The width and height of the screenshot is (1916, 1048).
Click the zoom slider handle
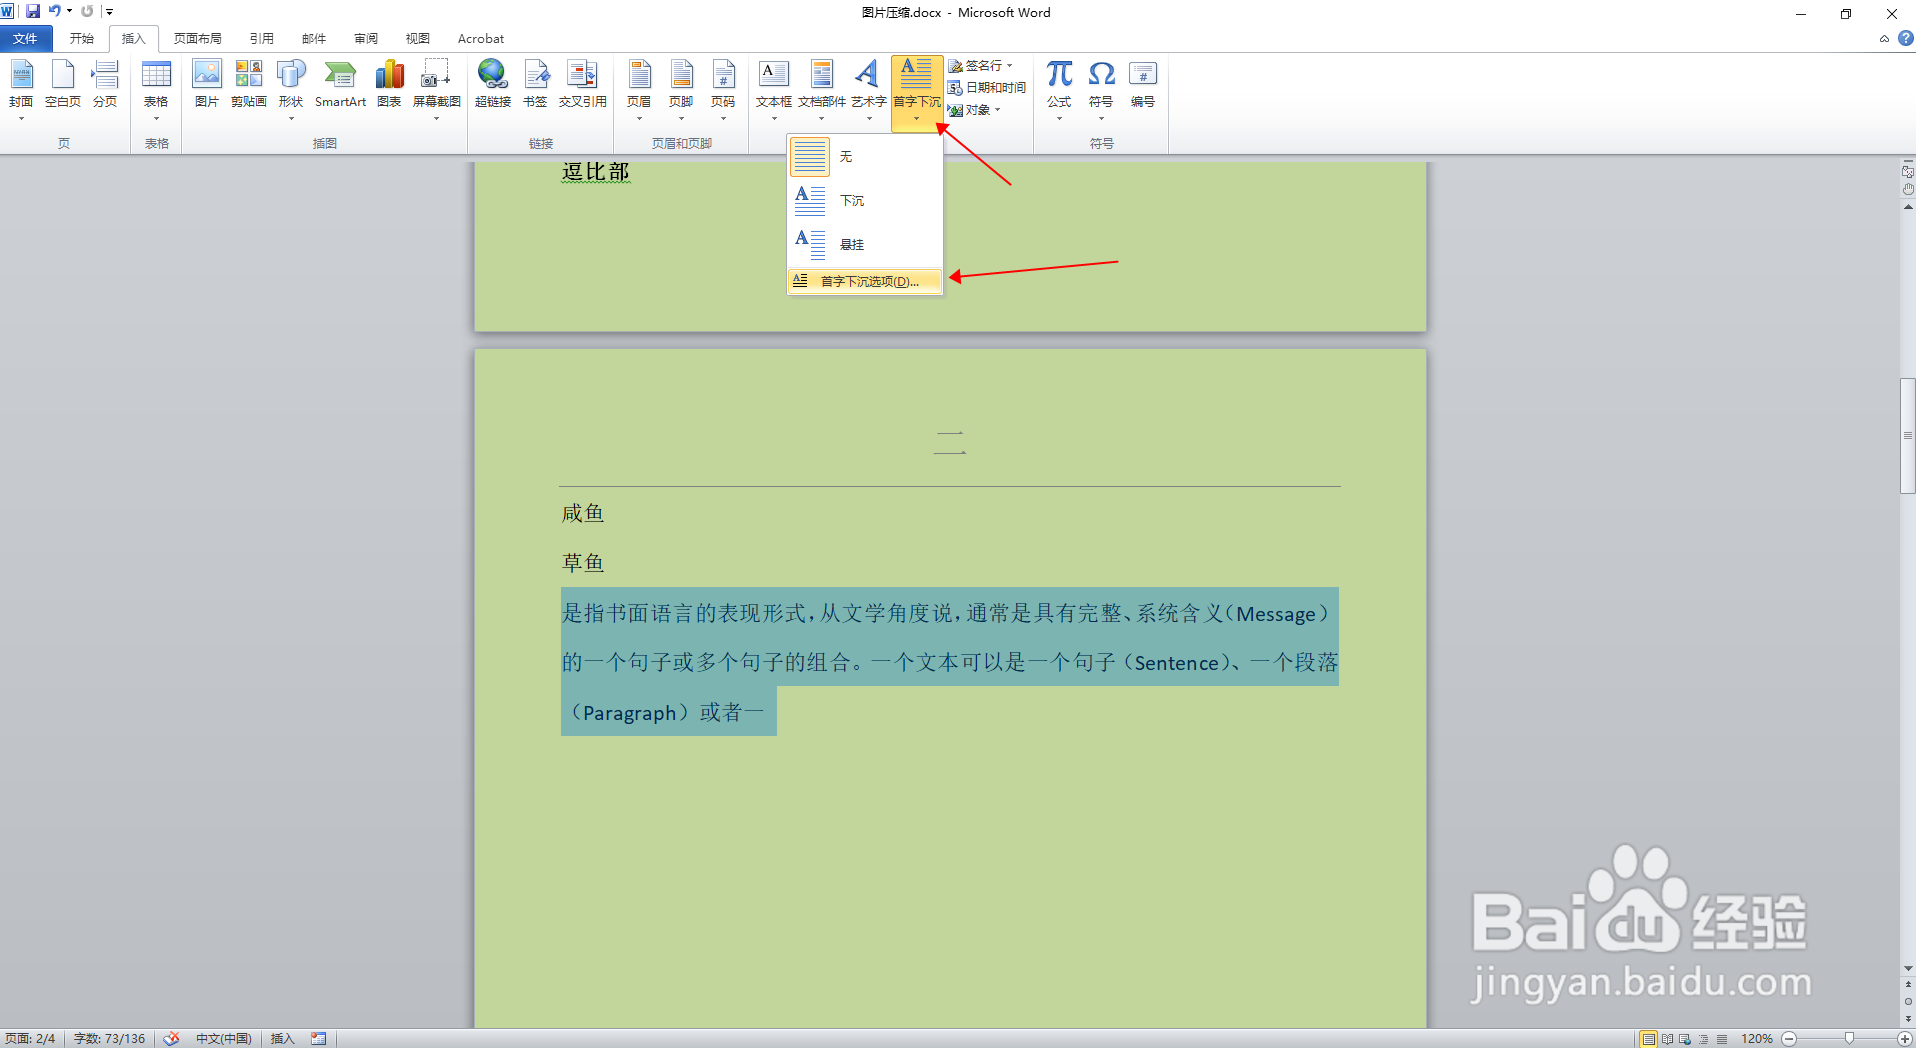click(x=1850, y=1039)
